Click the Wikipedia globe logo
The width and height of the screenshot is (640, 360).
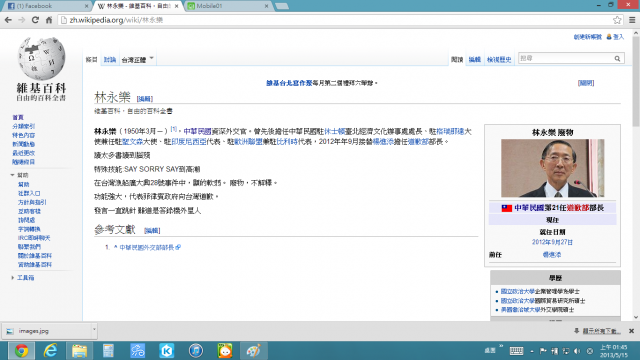pyautogui.click(x=41, y=58)
